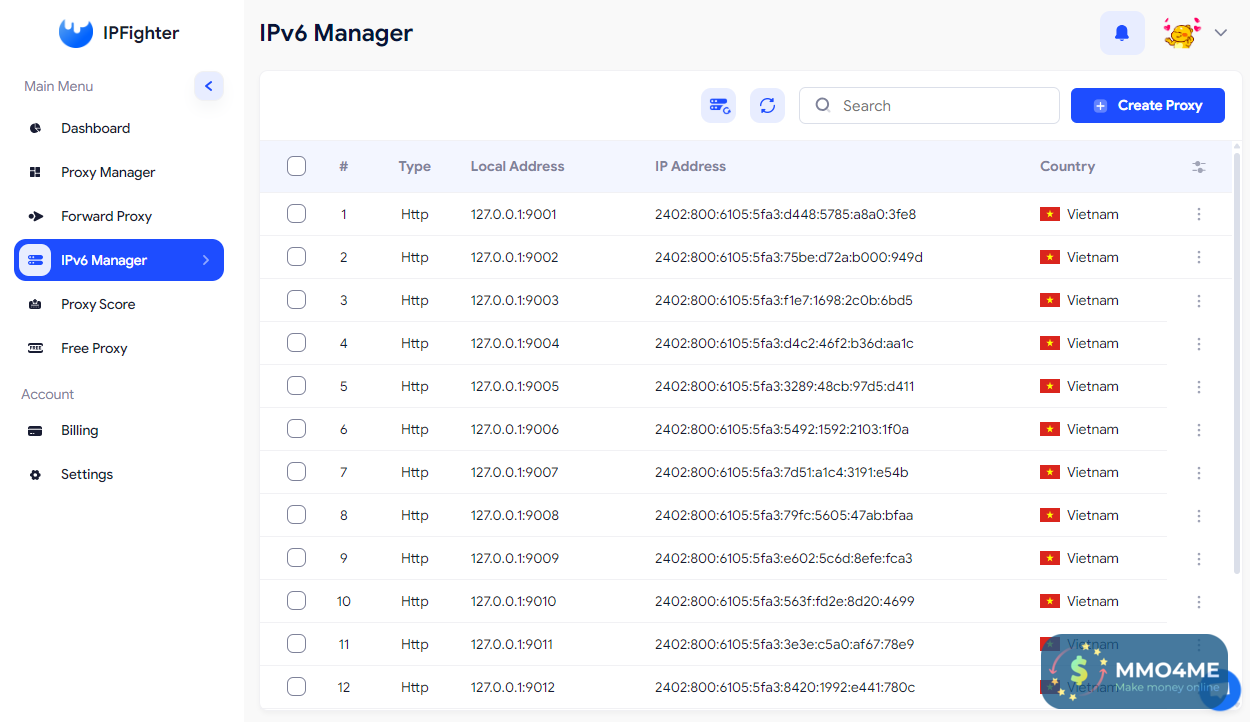This screenshot has width=1250, height=722.
Task: Click the Create Proxy button
Action: tap(1148, 105)
